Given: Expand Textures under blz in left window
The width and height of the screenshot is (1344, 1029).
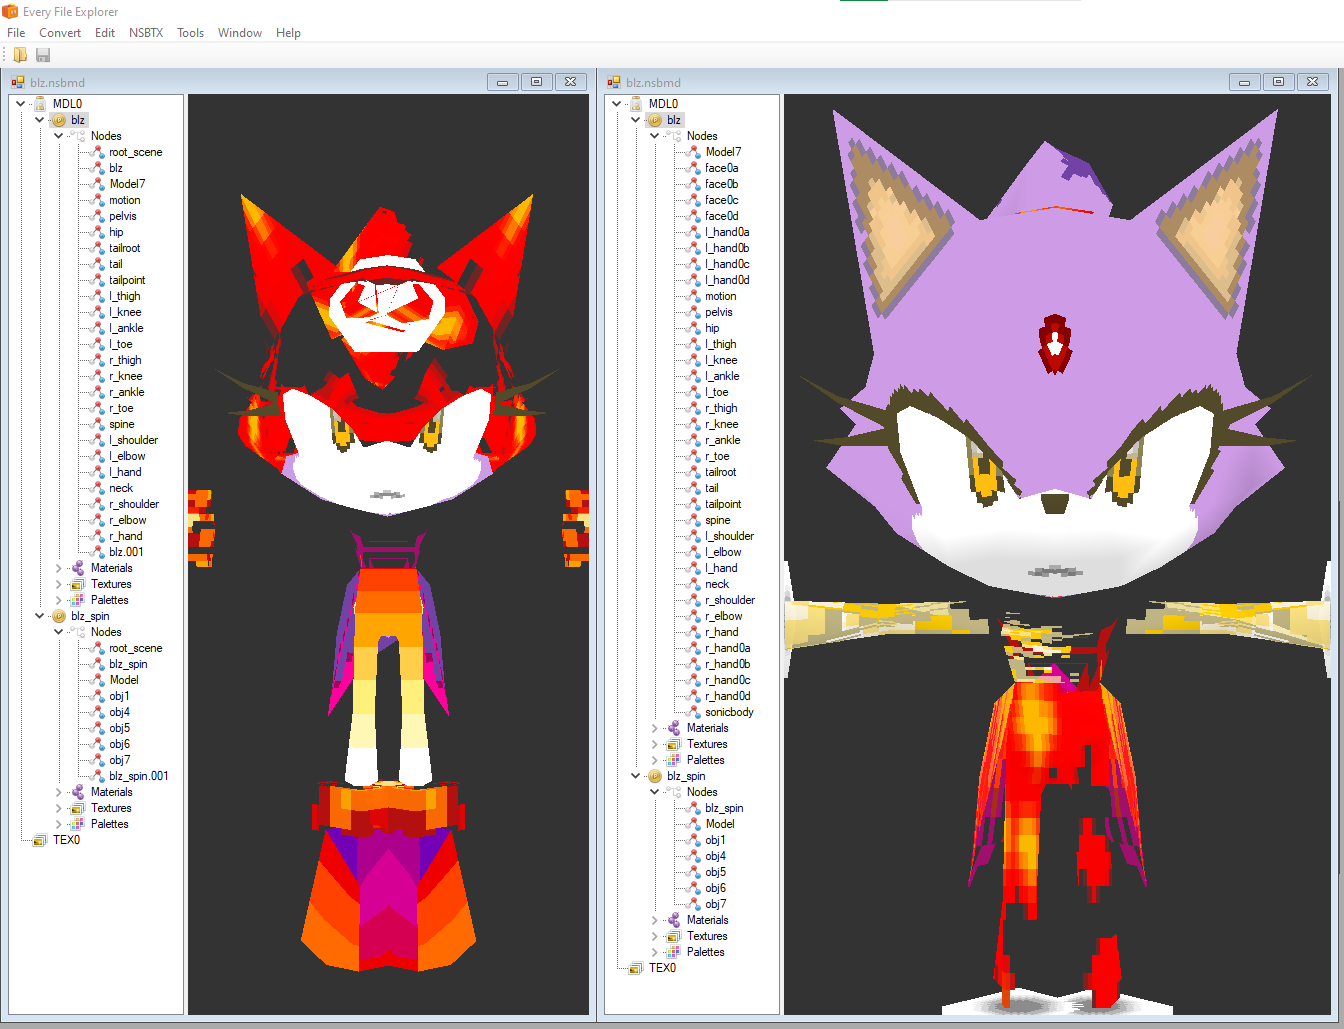Looking at the screenshot, I should (58, 584).
